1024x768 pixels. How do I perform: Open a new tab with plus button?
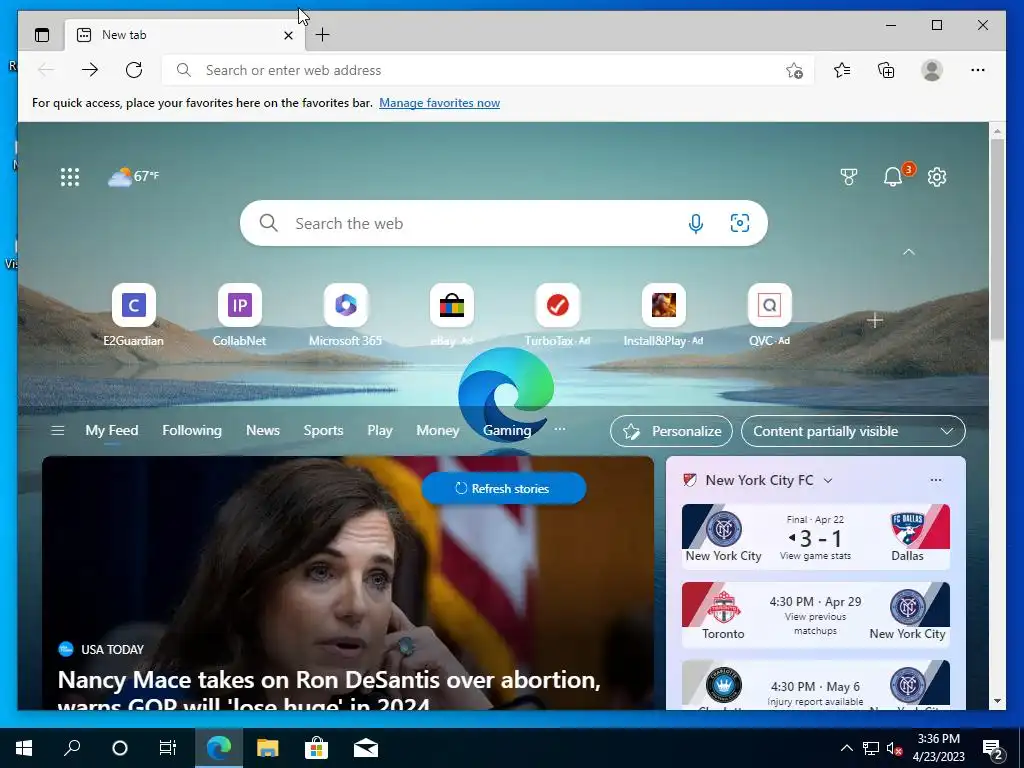323,35
